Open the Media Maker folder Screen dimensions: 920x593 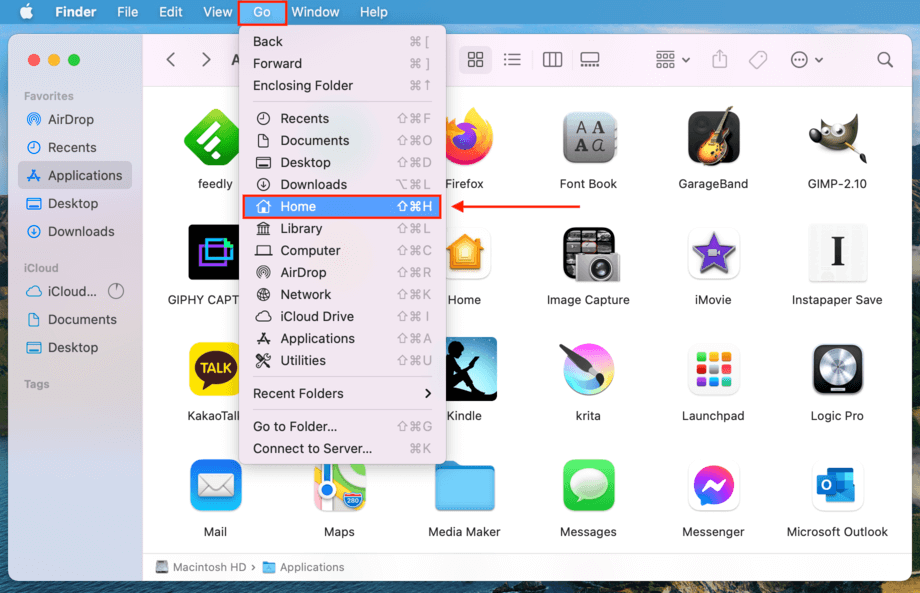click(x=465, y=486)
